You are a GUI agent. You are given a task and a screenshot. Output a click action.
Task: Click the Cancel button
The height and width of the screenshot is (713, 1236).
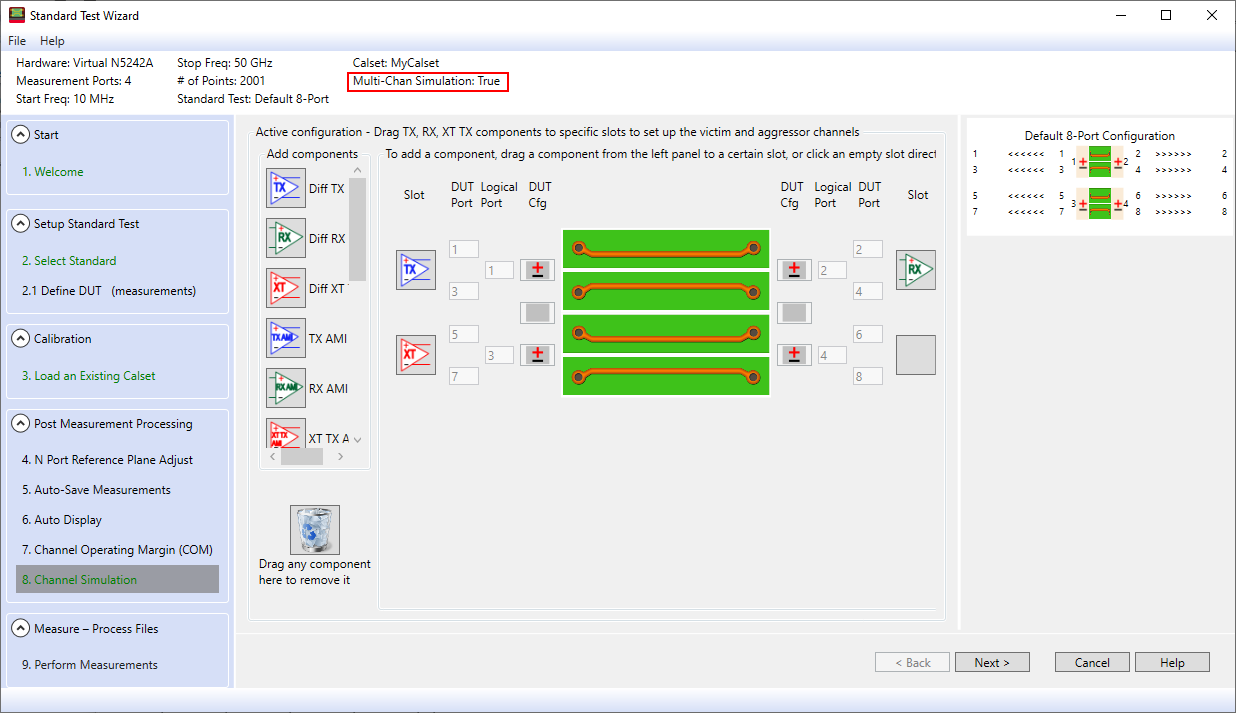(1092, 662)
